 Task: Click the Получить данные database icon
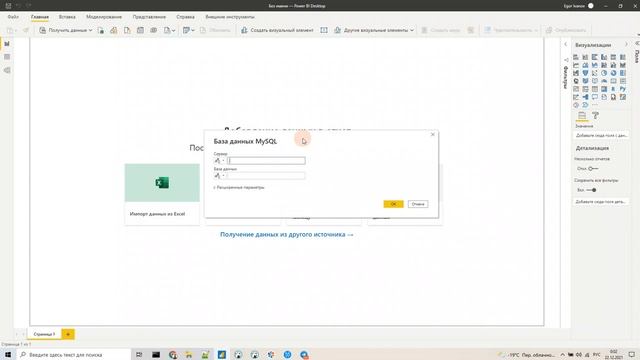(x=42, y=30)
